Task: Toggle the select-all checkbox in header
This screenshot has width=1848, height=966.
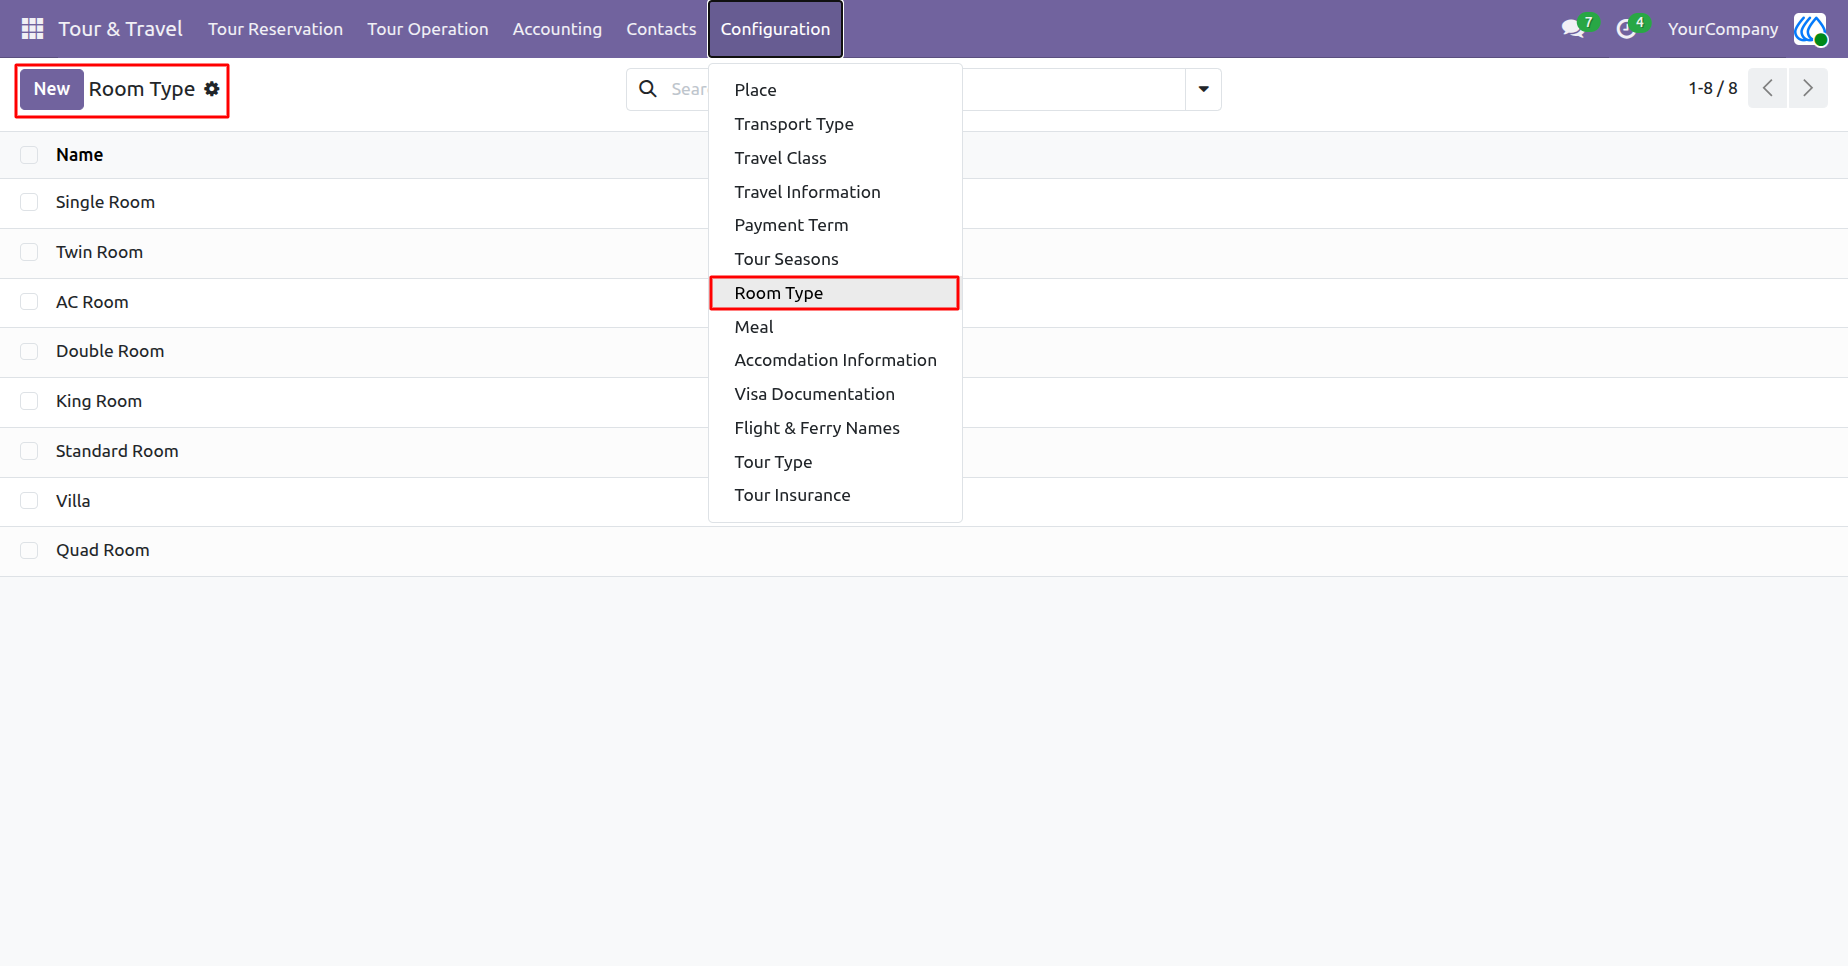Action: 29,155
